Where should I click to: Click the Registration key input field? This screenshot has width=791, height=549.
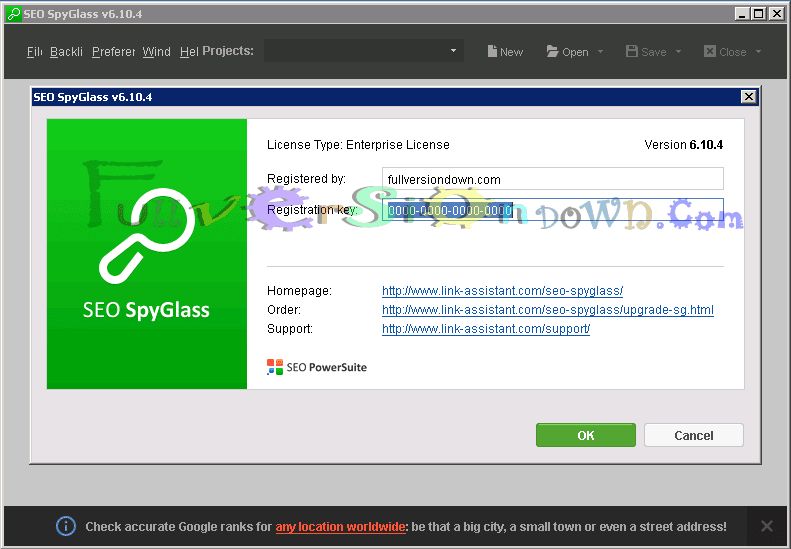[553, 210]
